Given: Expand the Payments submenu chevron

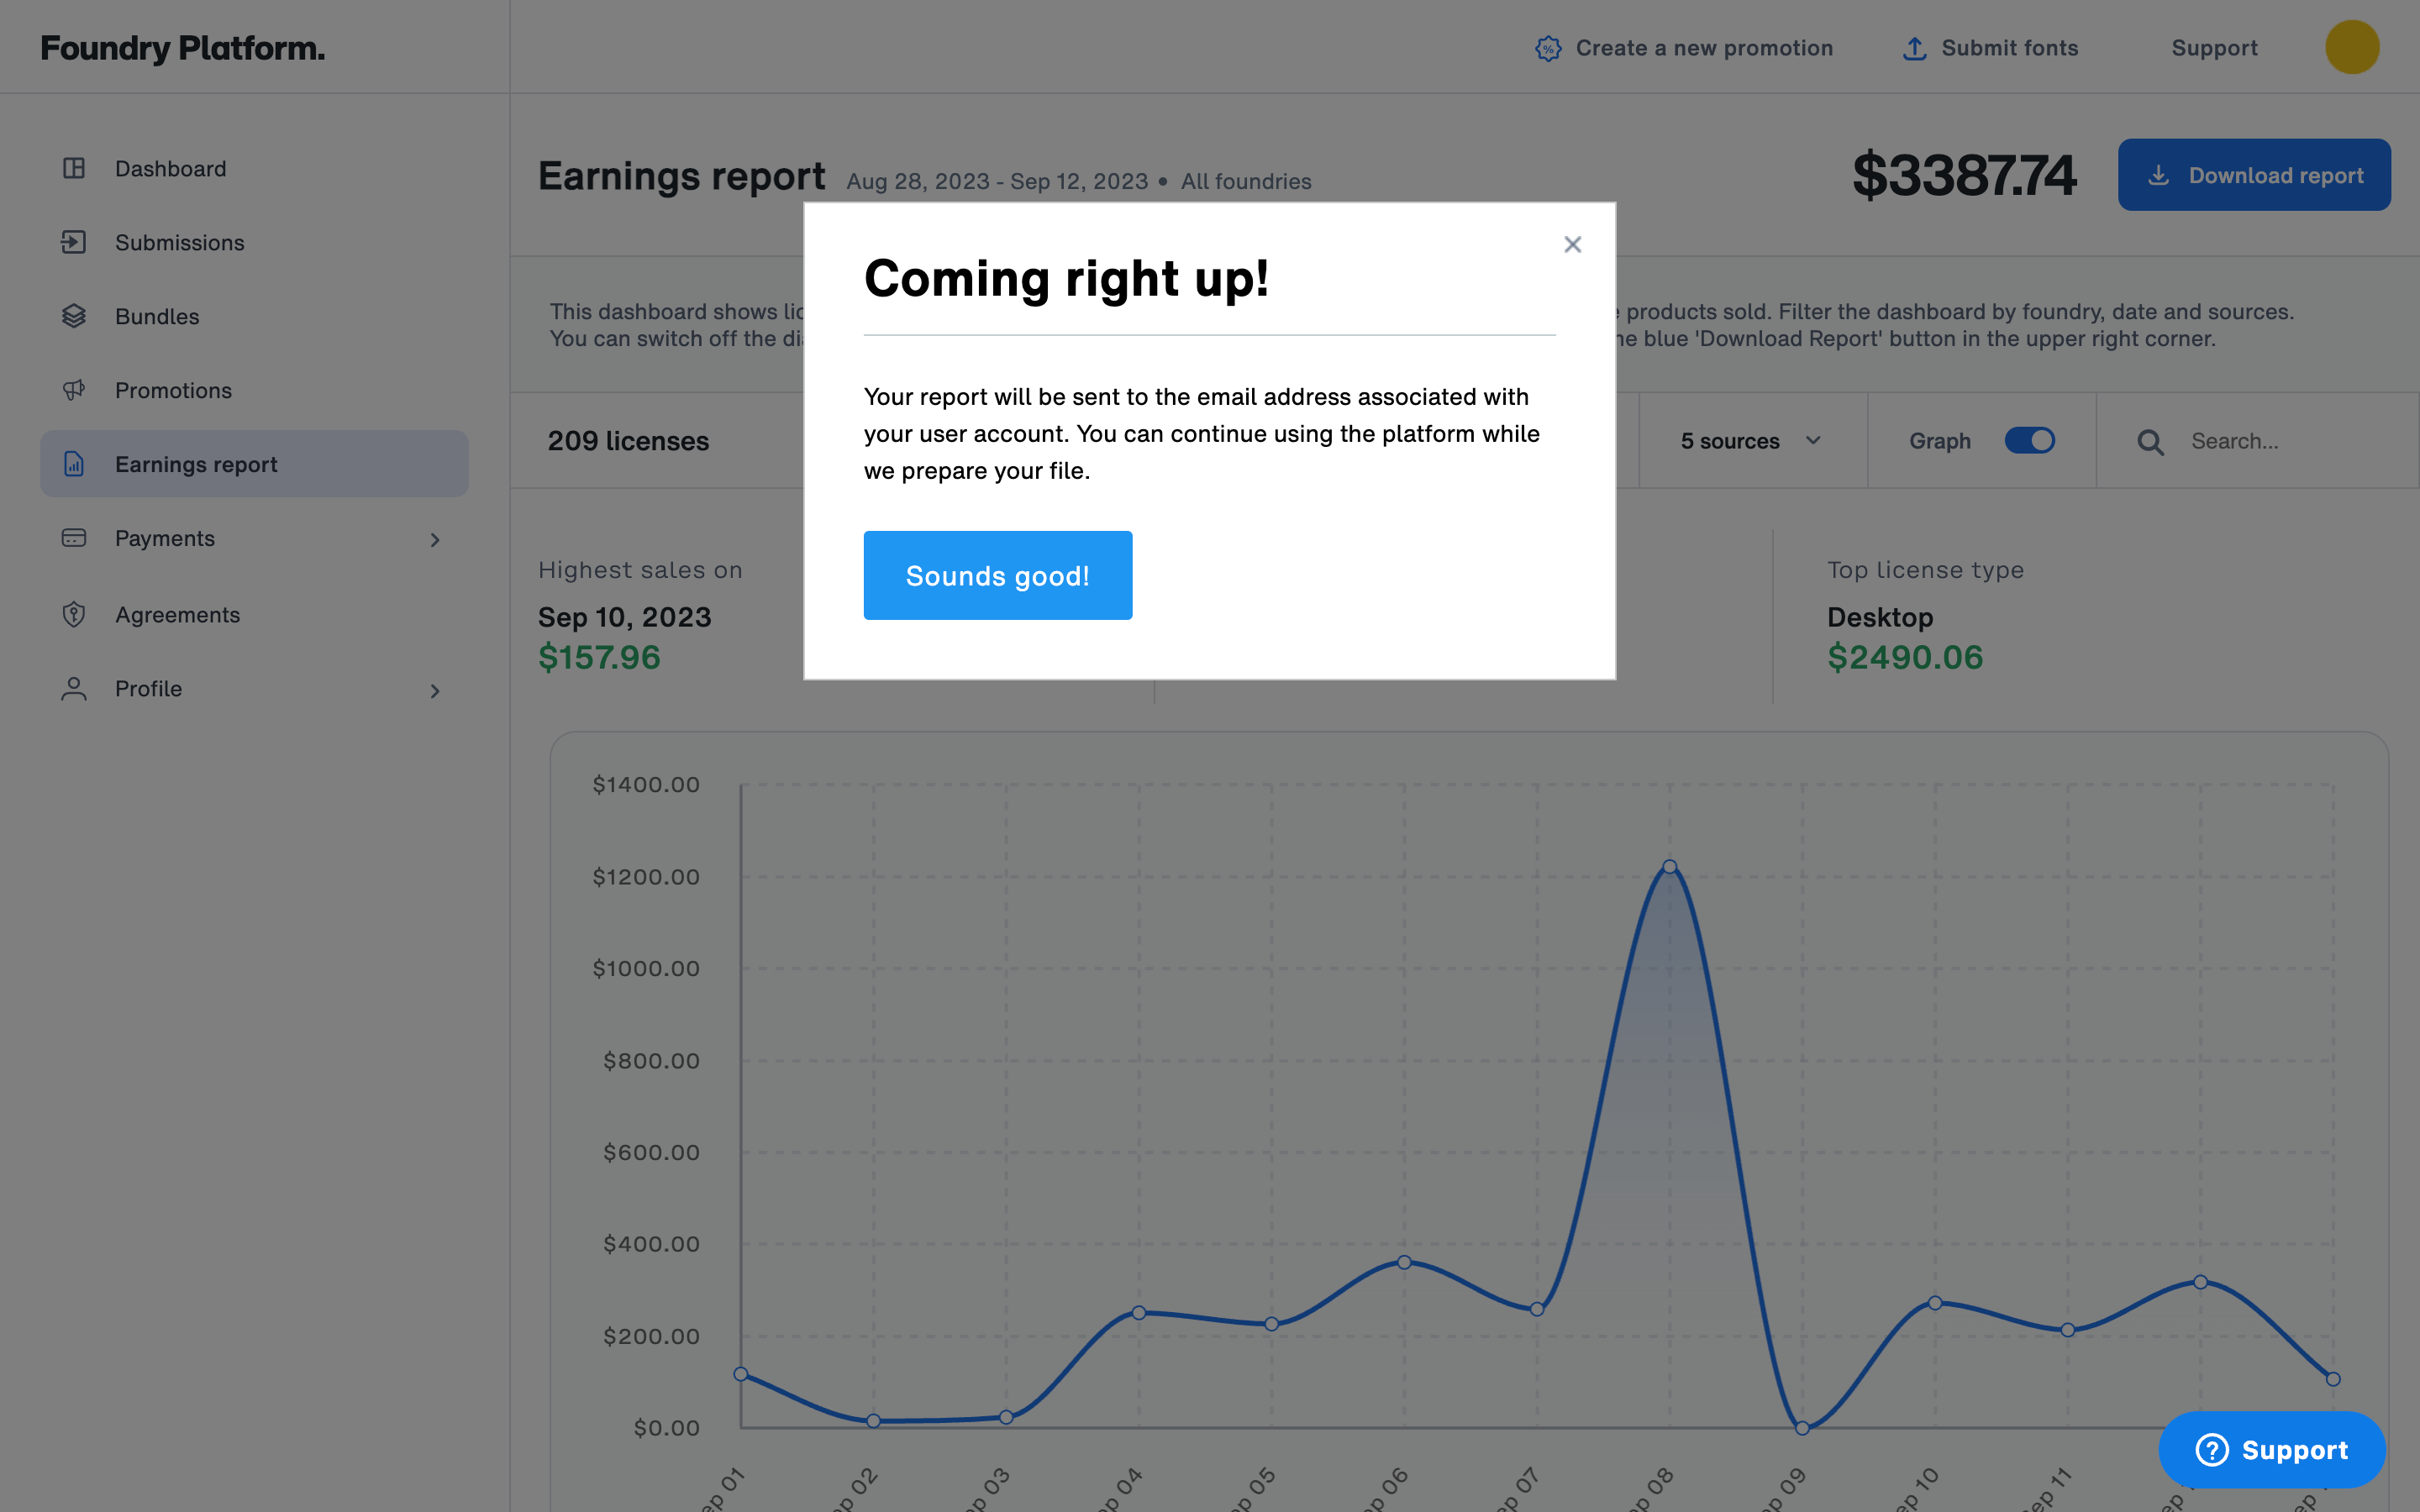Looking at the screenshot, I should [435, 540].
